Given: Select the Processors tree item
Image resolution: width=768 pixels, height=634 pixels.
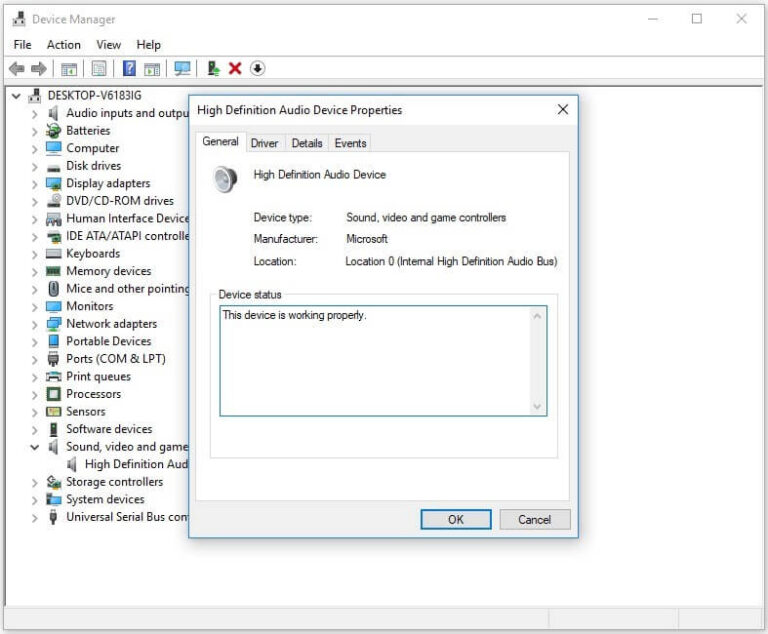Looking at the screenshot, I should (x=93, y=394).
